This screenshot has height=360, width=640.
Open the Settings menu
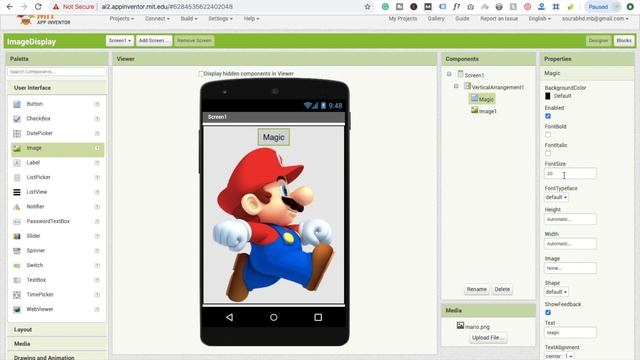(x=220, y=19)
